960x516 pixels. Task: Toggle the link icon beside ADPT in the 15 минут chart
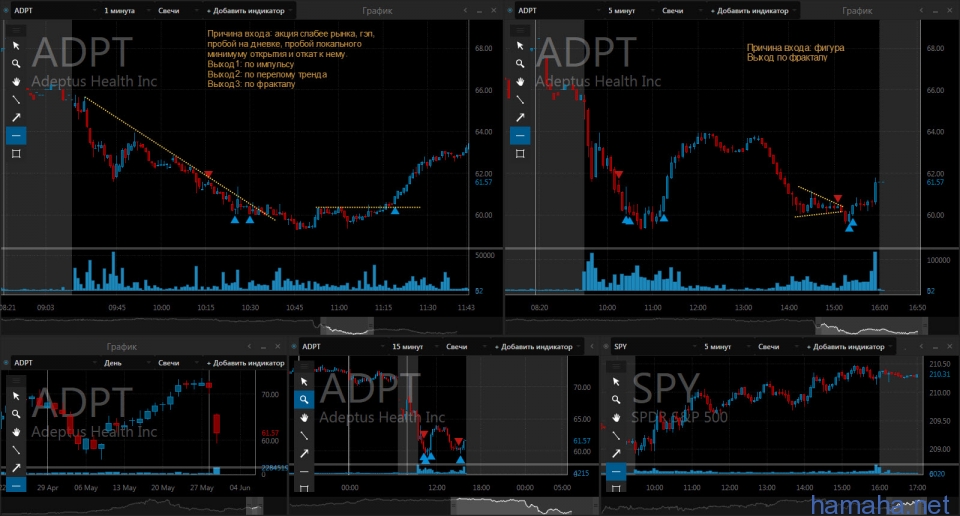pos(294,346)
